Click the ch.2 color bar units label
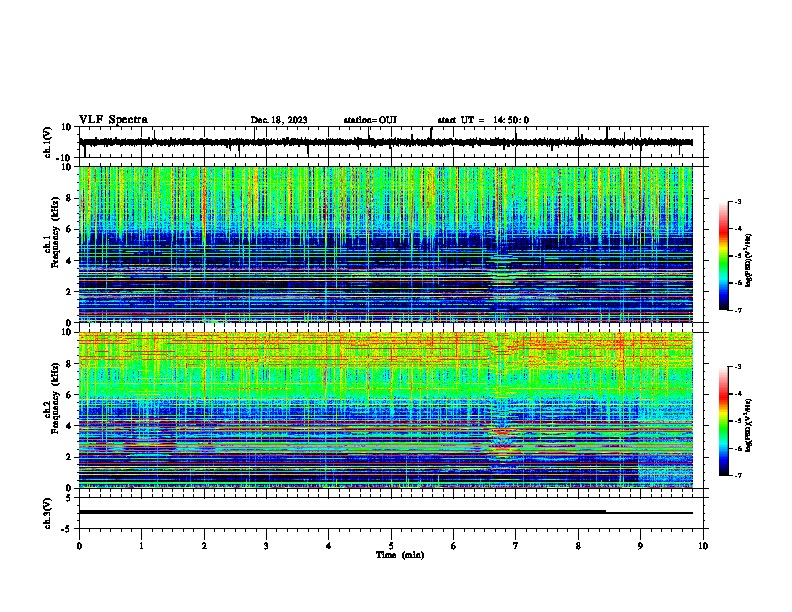 click(749, 425)
